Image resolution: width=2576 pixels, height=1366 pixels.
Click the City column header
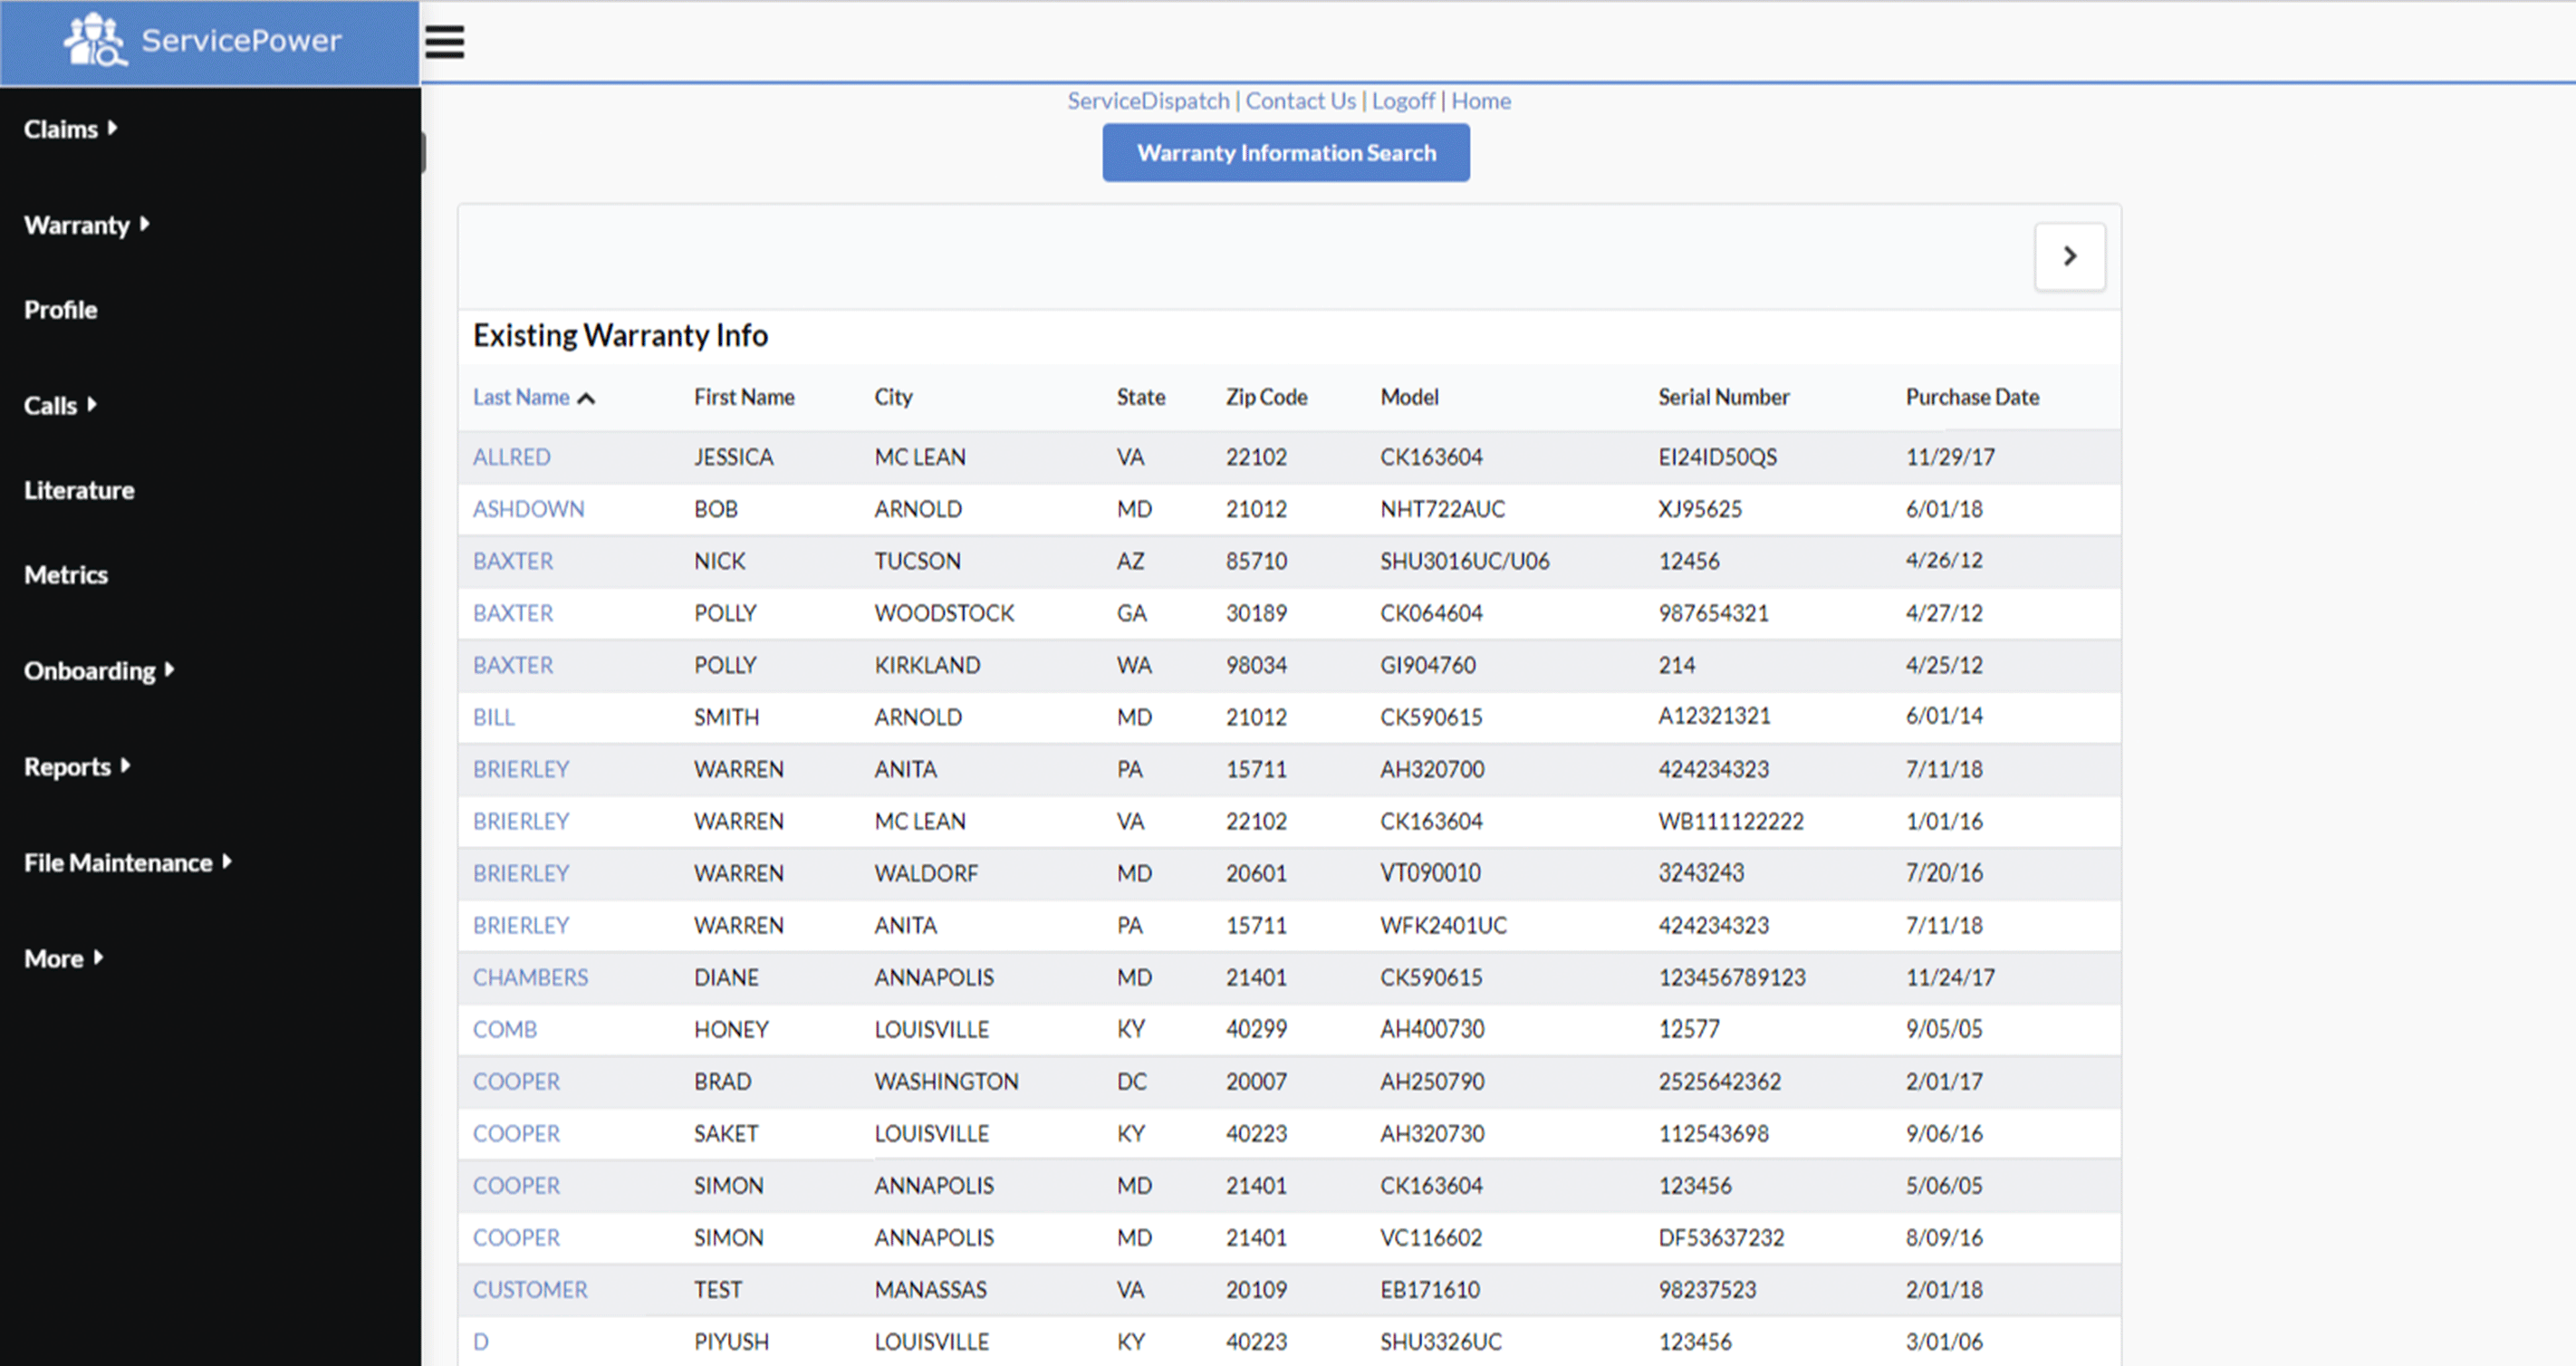pyautogui.click(x=893, y=397)
